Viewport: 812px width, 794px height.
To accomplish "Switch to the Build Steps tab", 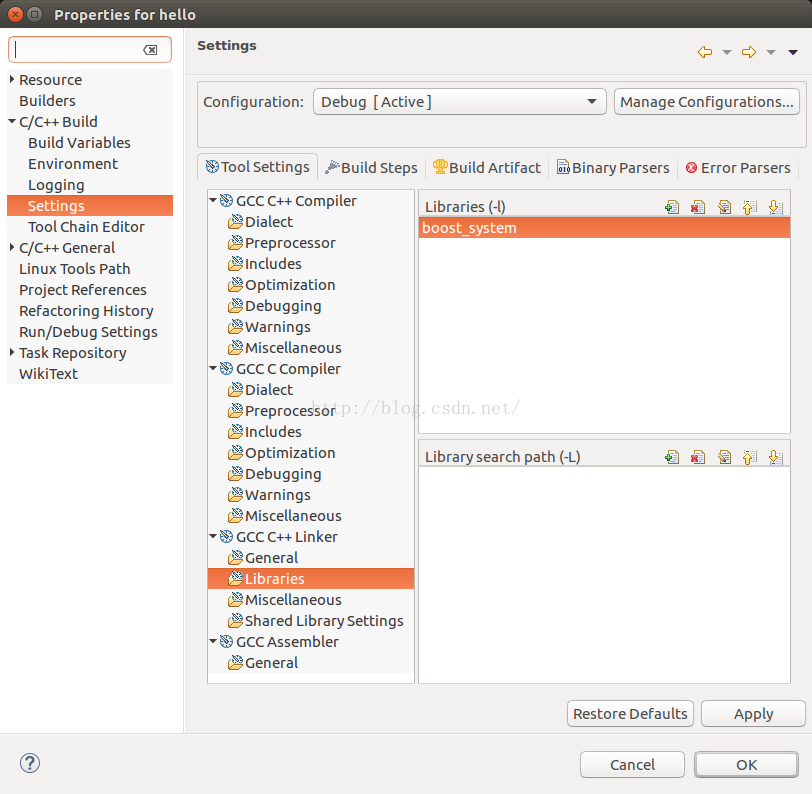I will pyautogui.click(x=371, y=167).
